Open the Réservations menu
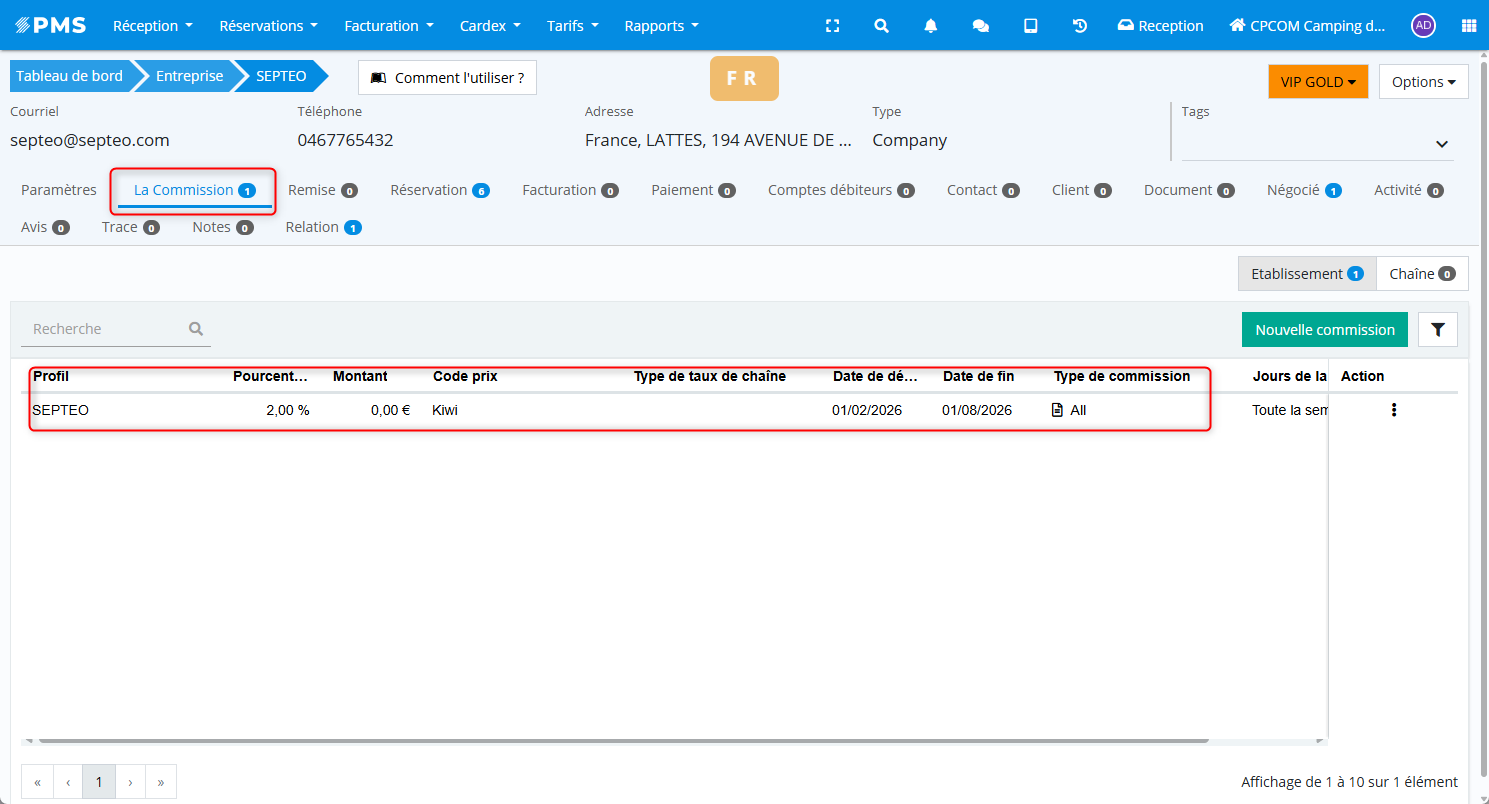The image size is (1489, 804). [x=268, y=26]
